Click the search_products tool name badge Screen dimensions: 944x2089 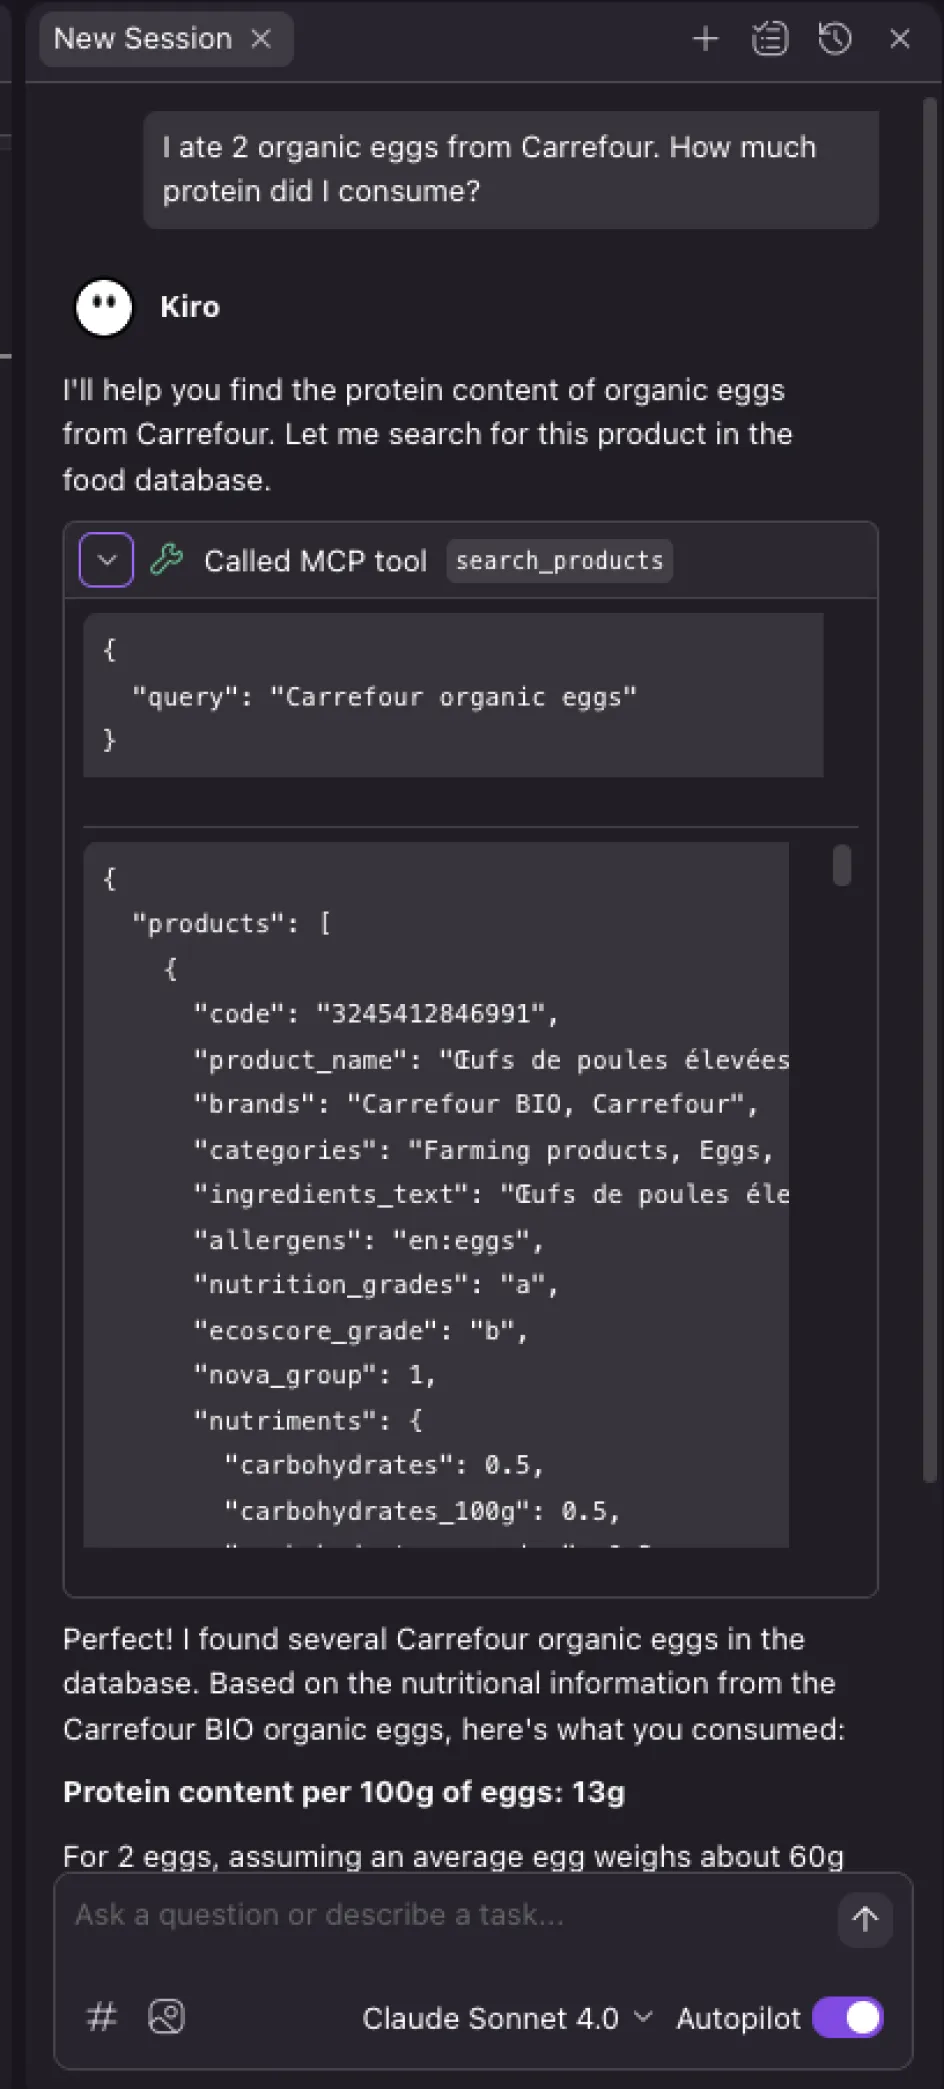pyautogui.click(x=559, y=561)
